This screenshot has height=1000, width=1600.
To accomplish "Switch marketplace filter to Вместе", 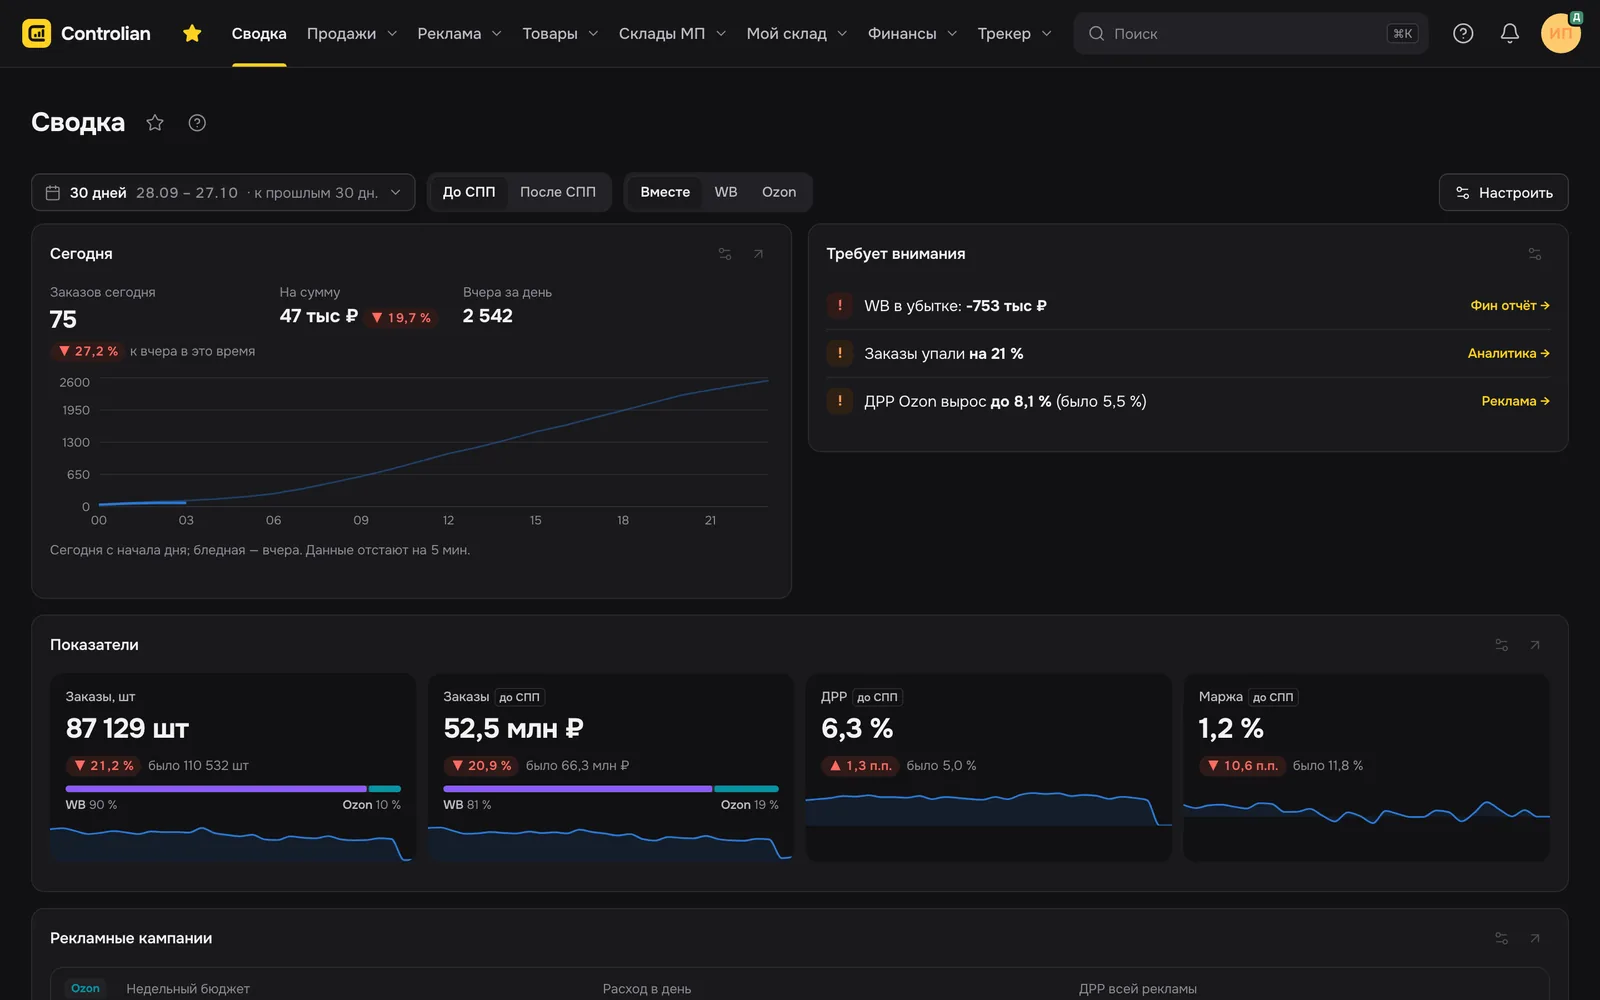I will tap(665, 192).
